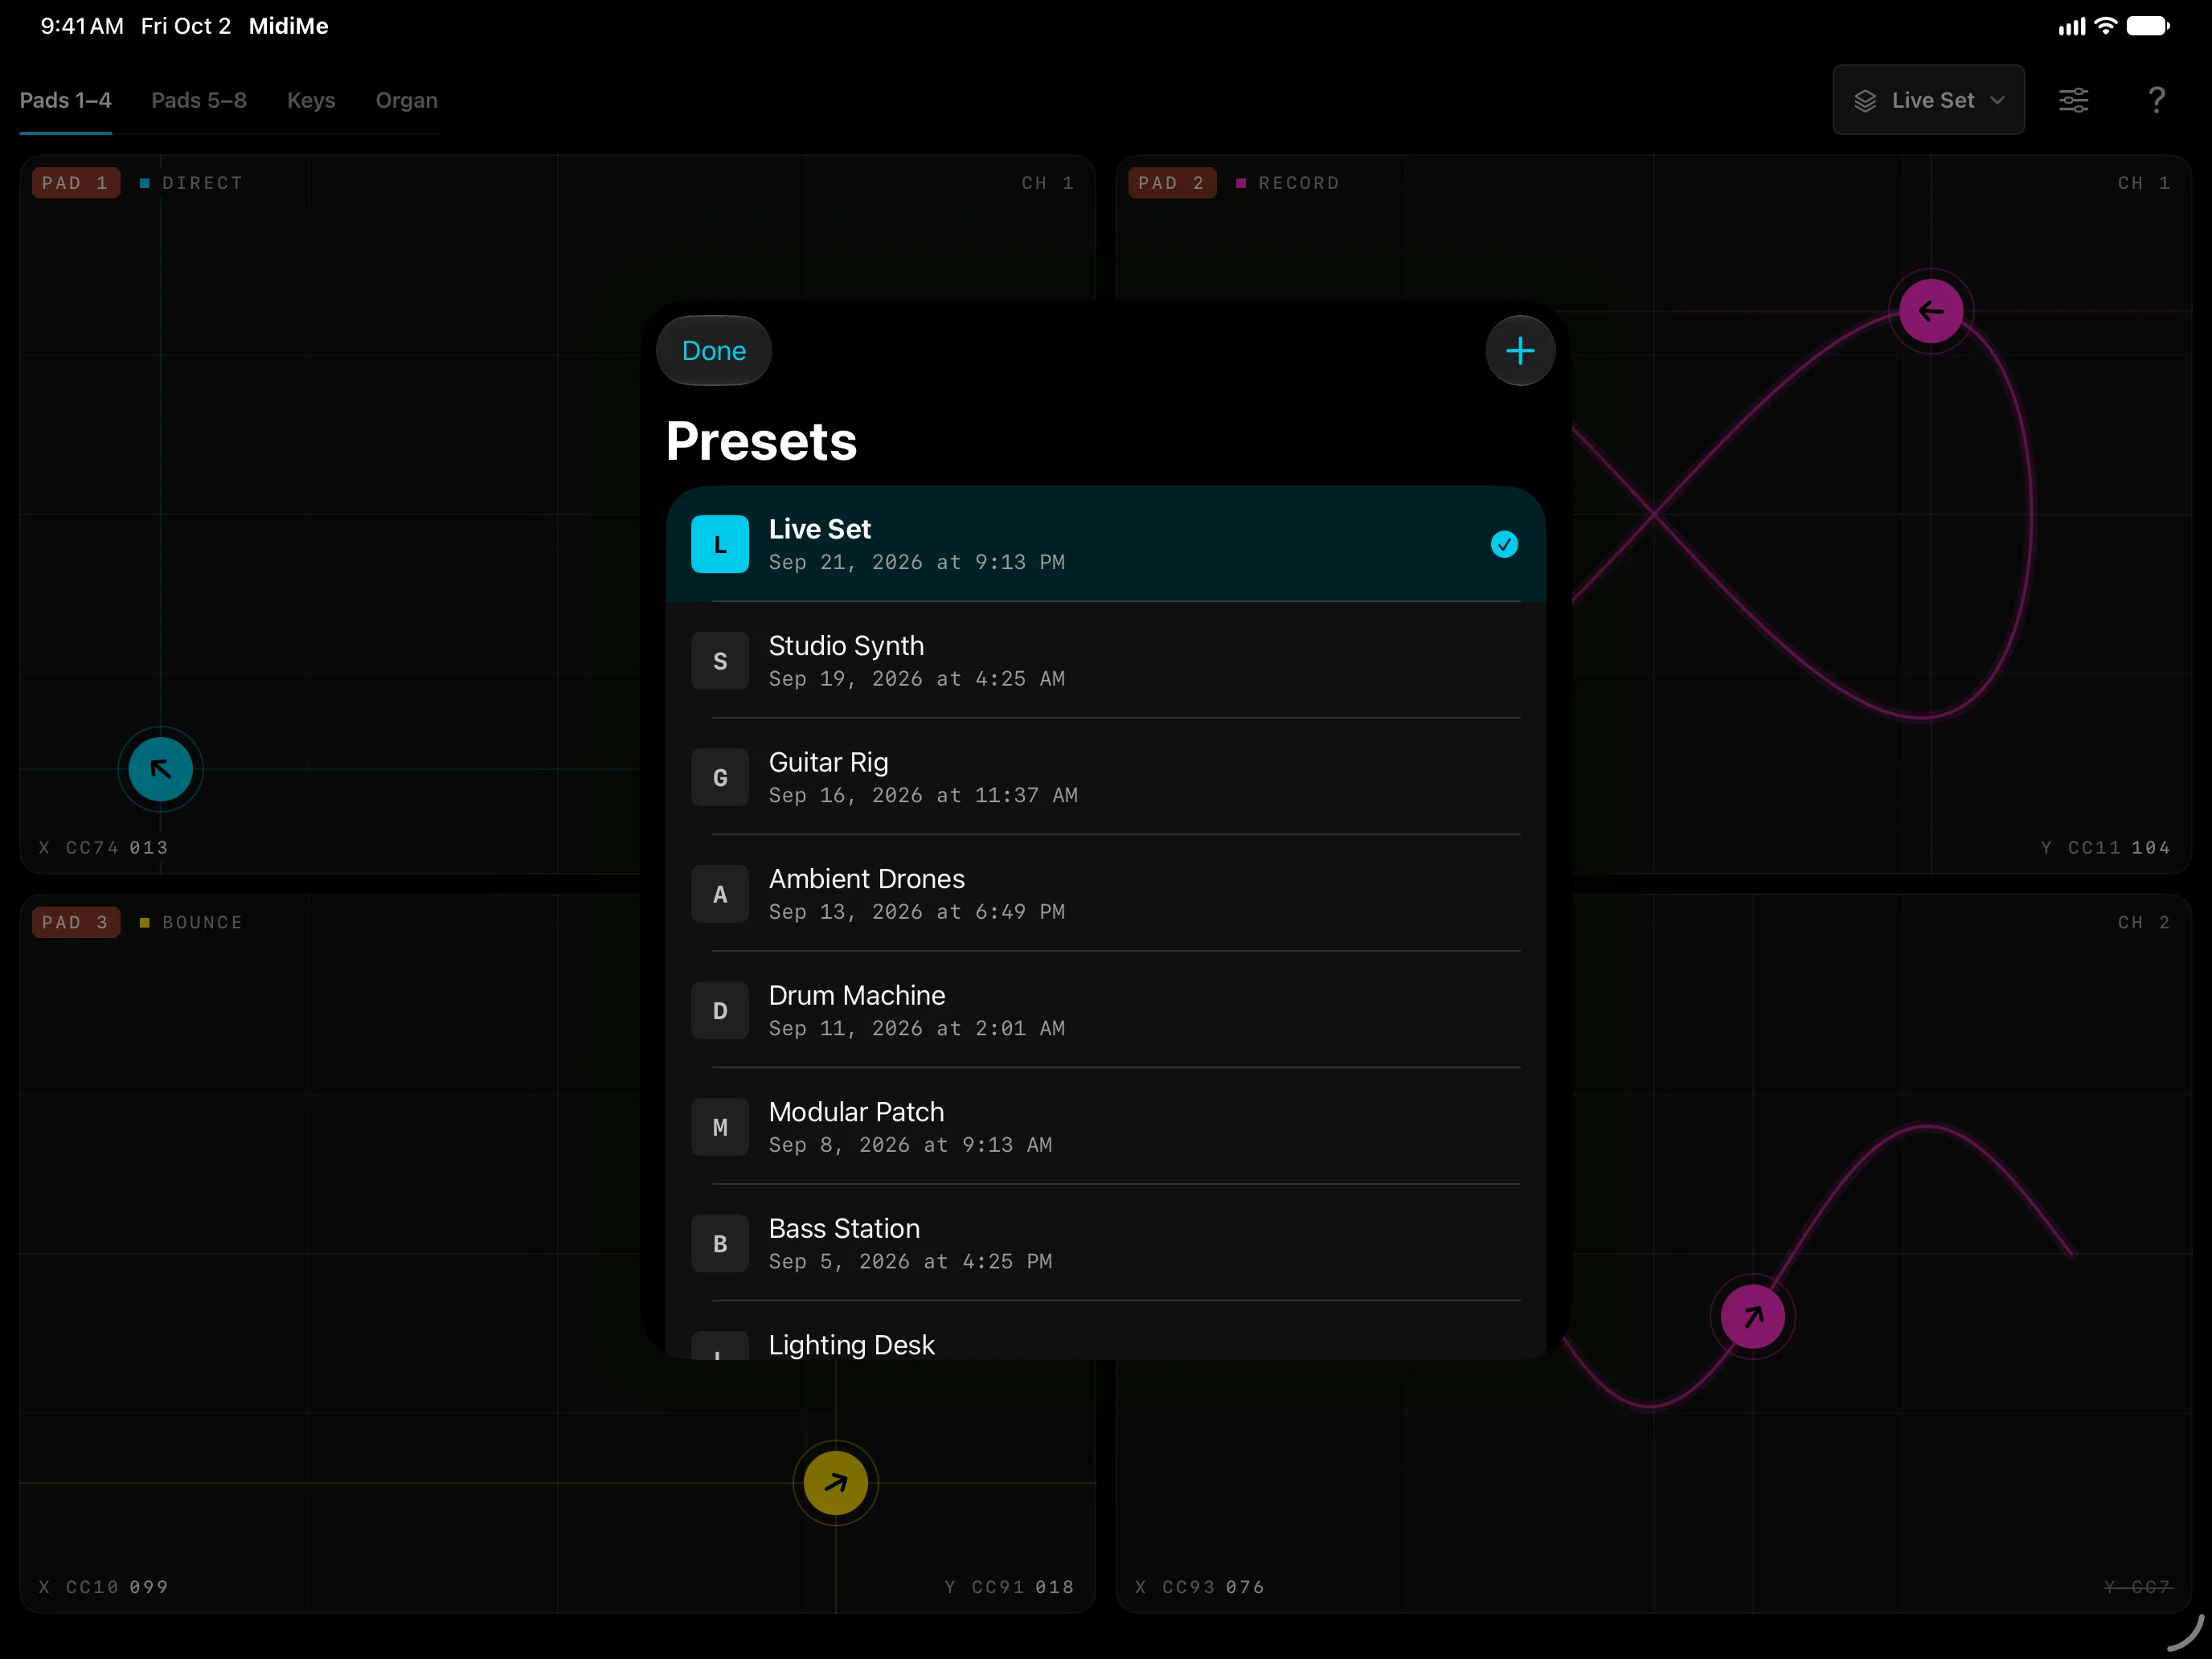The image size is (2212, 1659).
Task: Select the Pad 3 yellow arrow puck
Action: 836,1483
